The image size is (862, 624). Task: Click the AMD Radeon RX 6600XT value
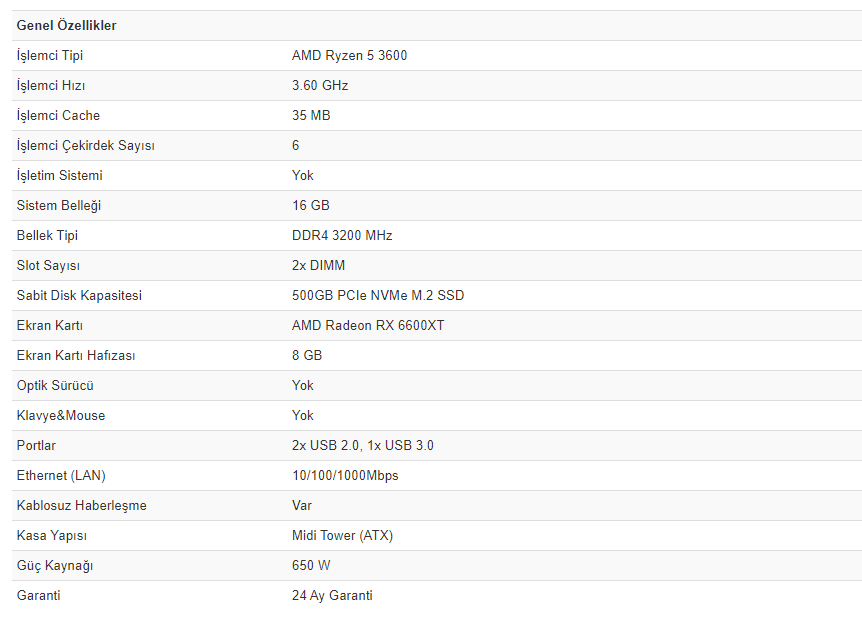pyautogui.click(x=368, y=325)
